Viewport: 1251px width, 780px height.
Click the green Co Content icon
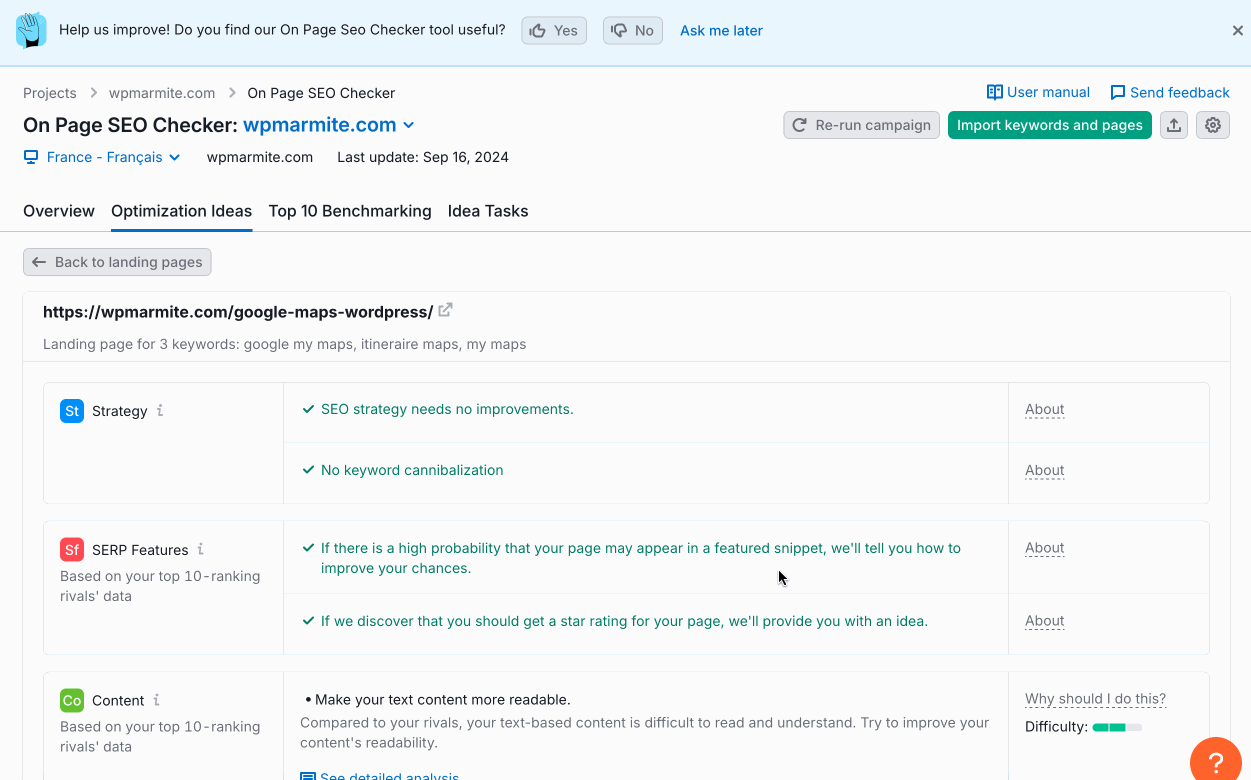[72, 701]
